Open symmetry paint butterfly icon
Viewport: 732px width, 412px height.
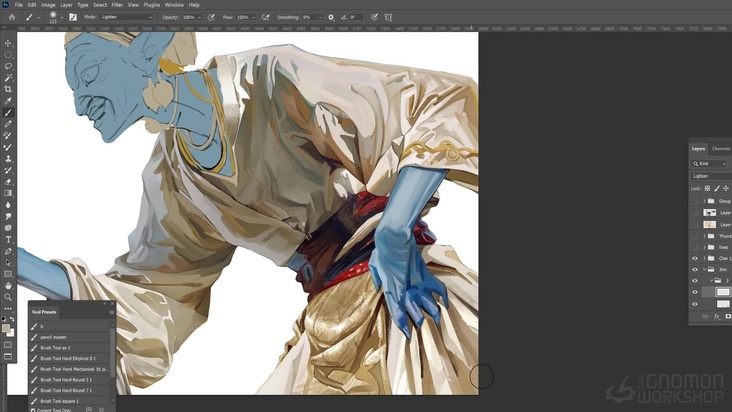(388, 17)
